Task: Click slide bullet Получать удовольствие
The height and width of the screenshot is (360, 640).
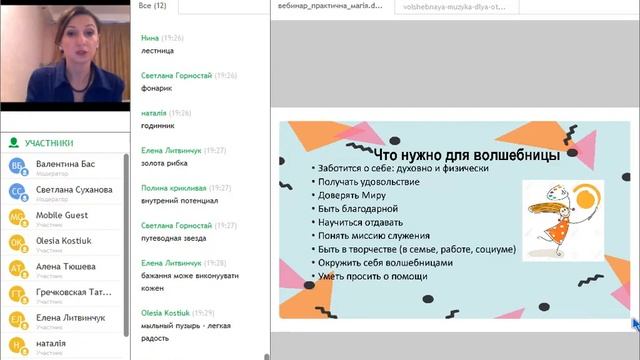Action: (368, 182)
